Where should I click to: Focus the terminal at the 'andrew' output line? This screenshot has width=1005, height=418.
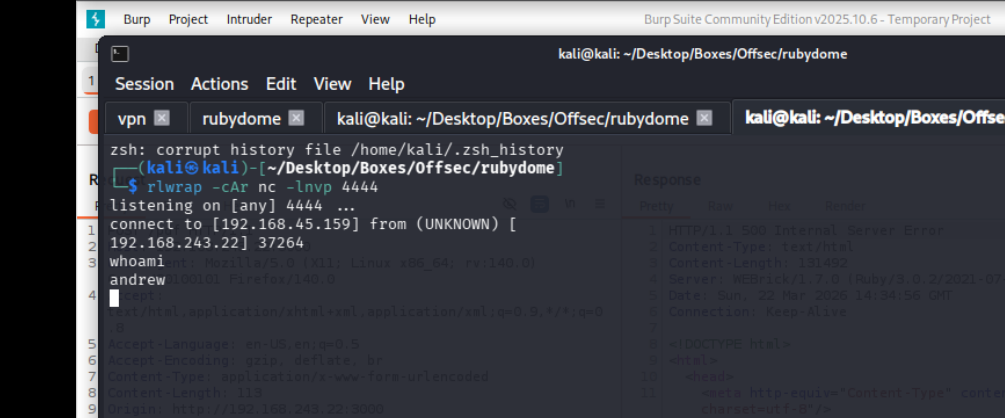coord(138,280)
